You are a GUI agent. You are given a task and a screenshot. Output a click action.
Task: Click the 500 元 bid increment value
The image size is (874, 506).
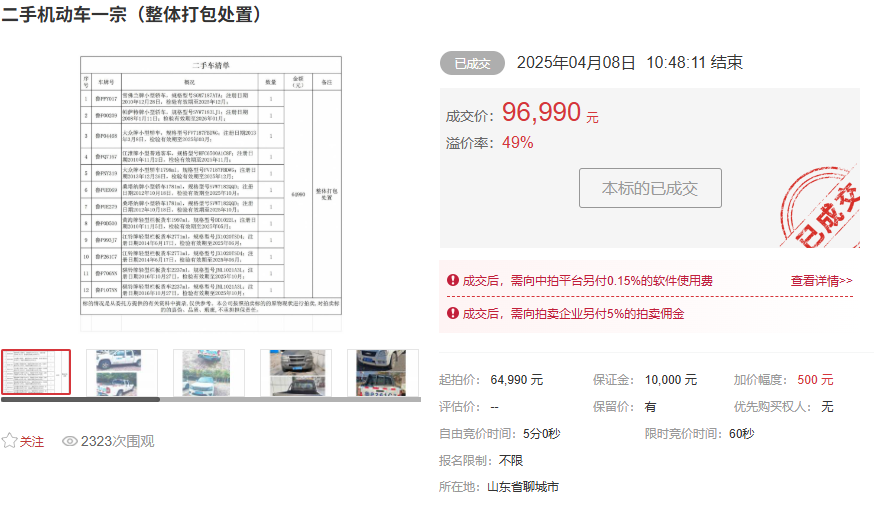(815, 380)
